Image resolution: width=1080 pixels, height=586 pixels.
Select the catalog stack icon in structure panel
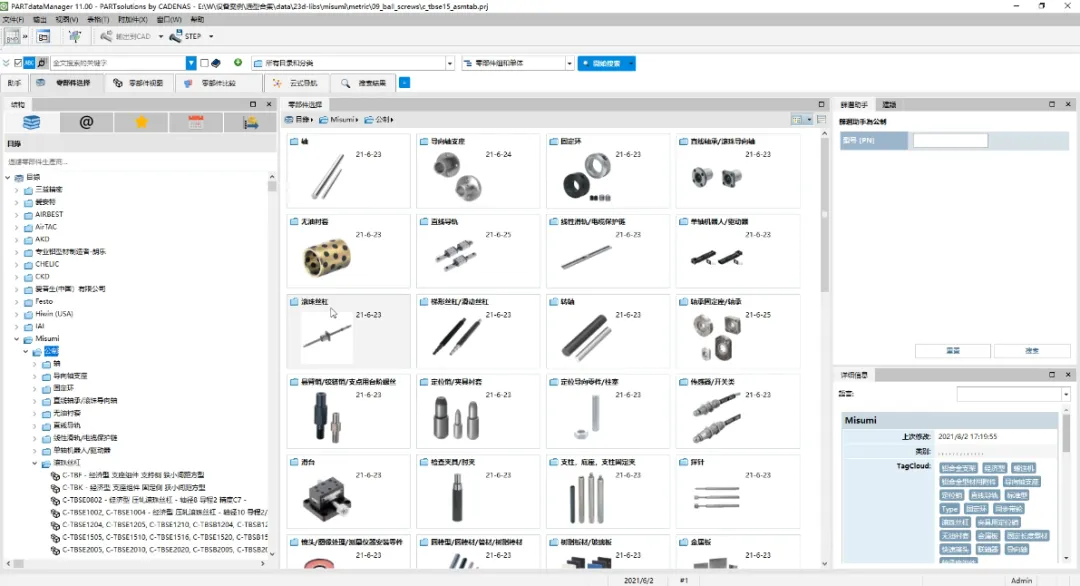click(31, 123)
